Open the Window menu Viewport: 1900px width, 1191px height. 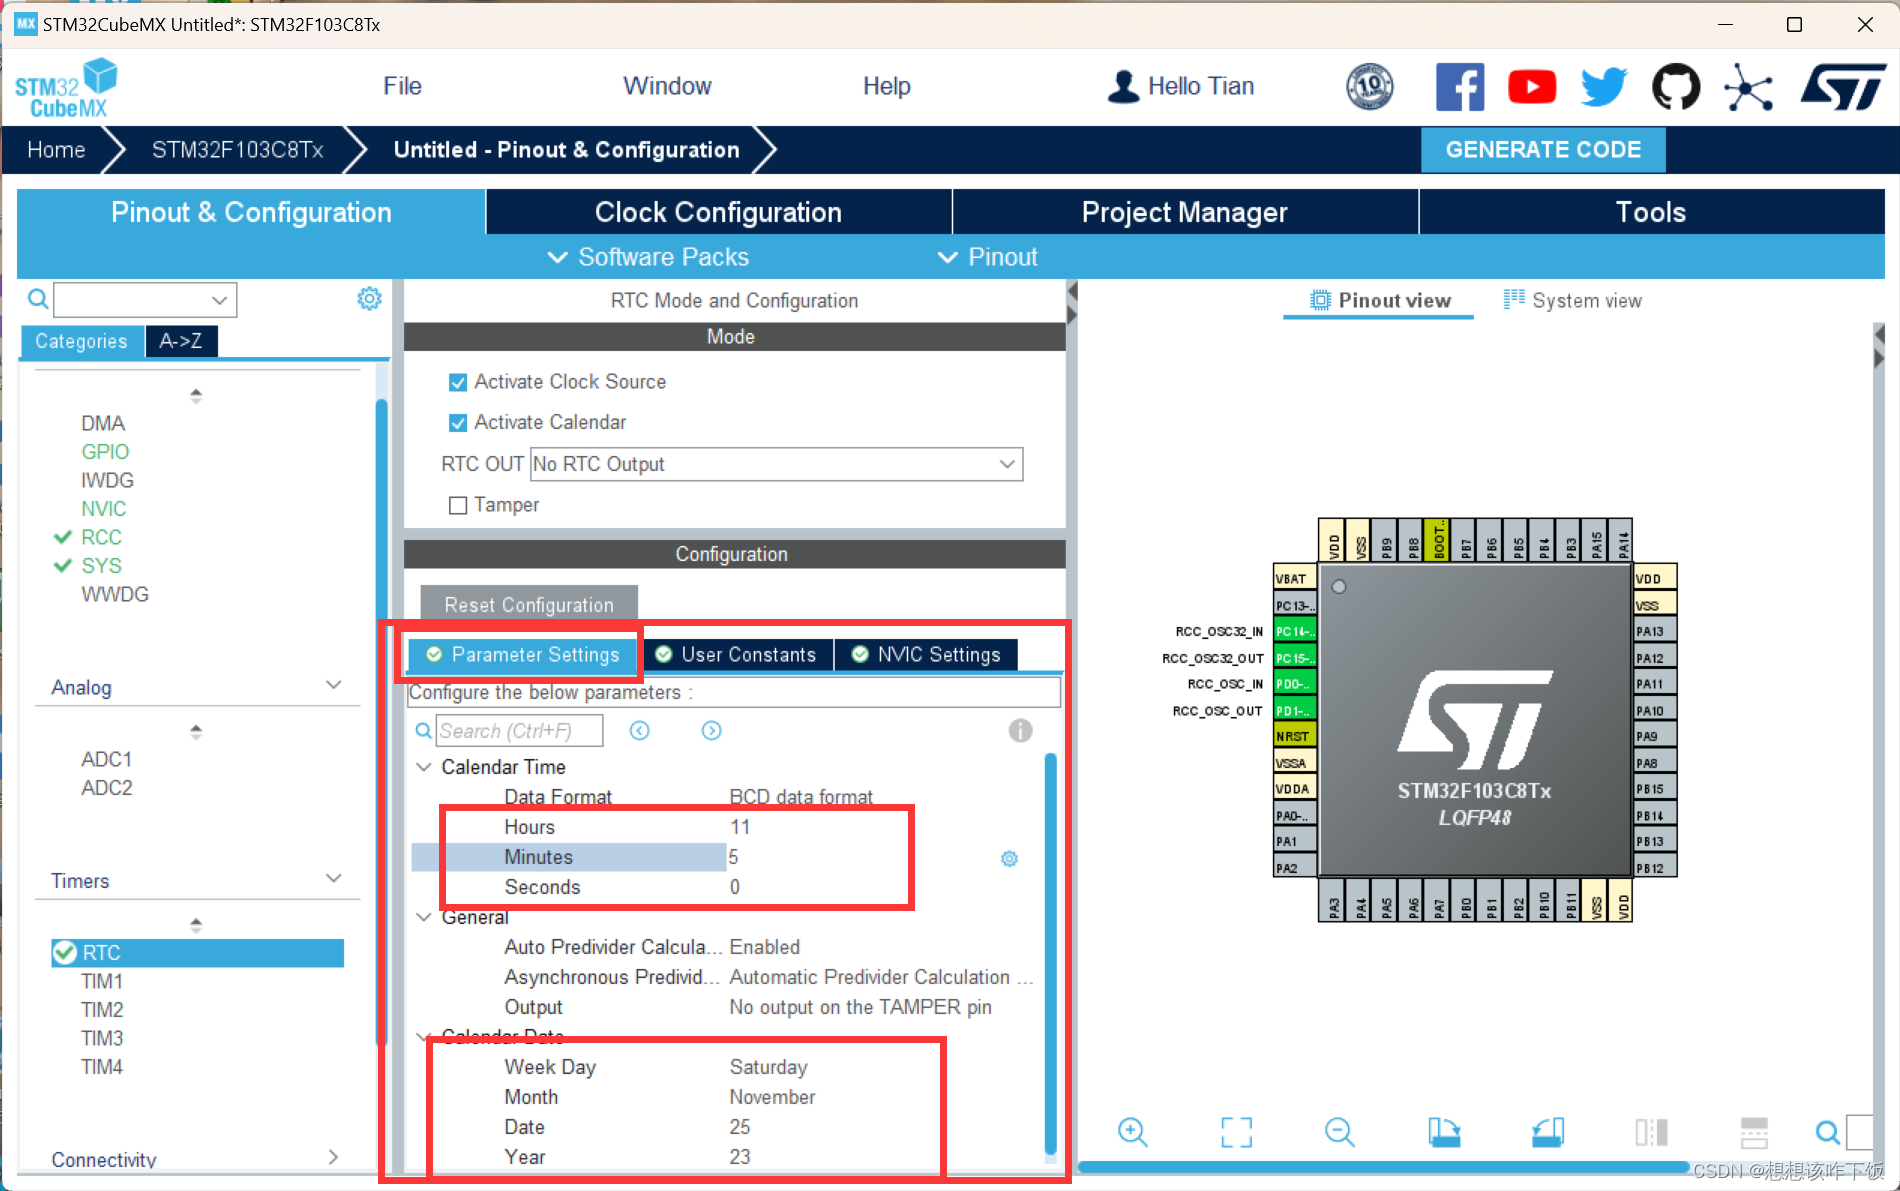[666, 86]
